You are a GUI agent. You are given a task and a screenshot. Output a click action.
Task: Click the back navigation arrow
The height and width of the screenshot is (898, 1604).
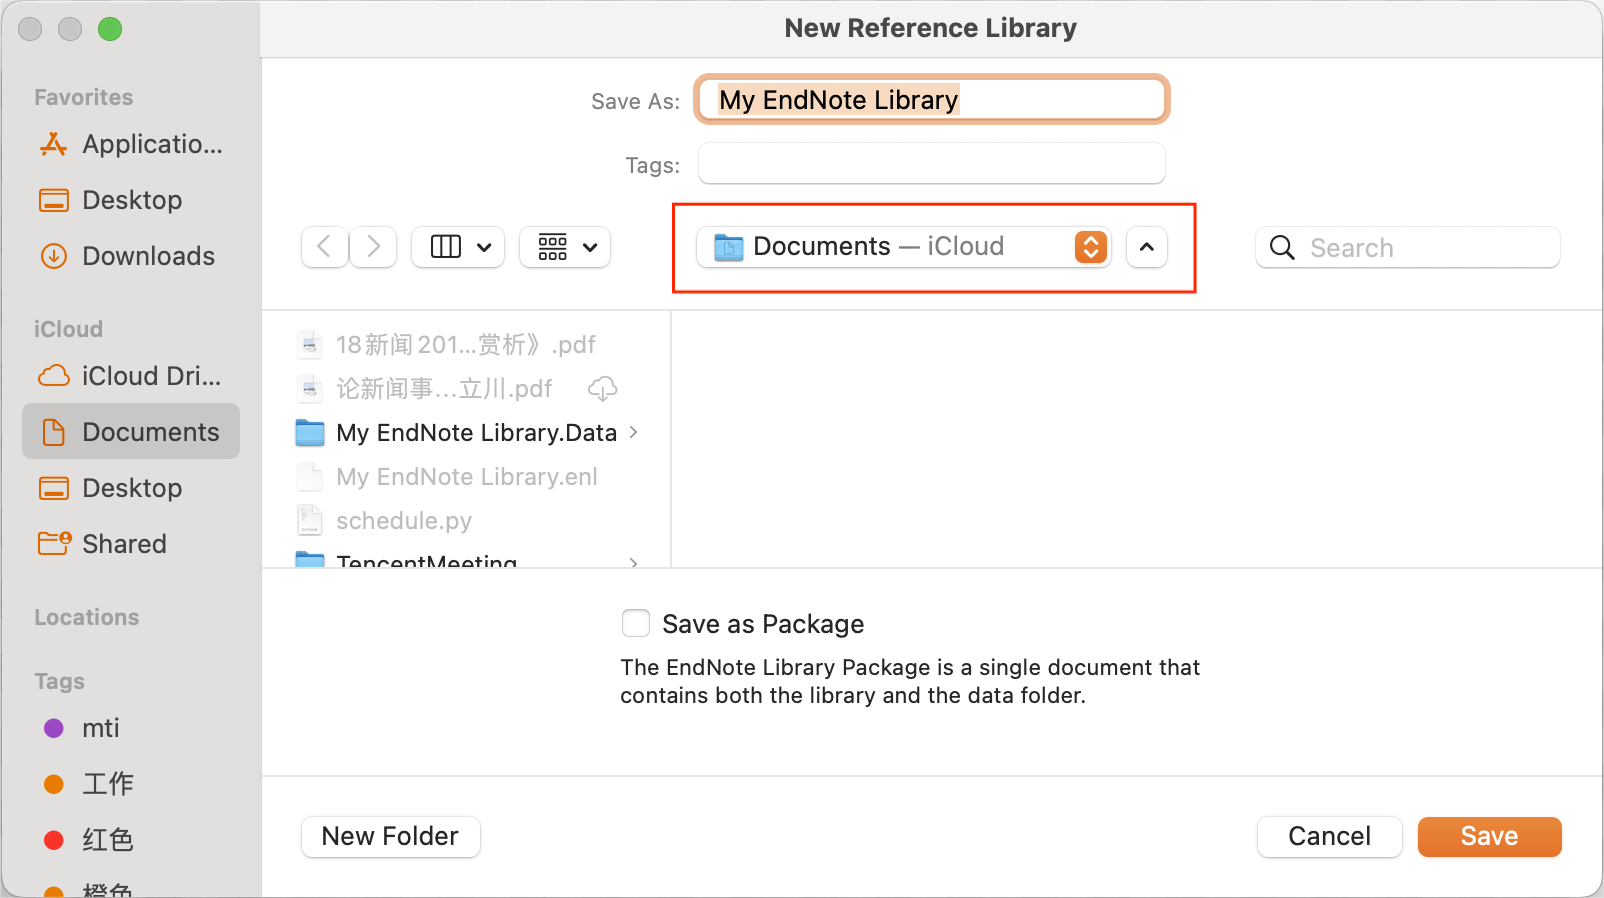pos(324,247)
